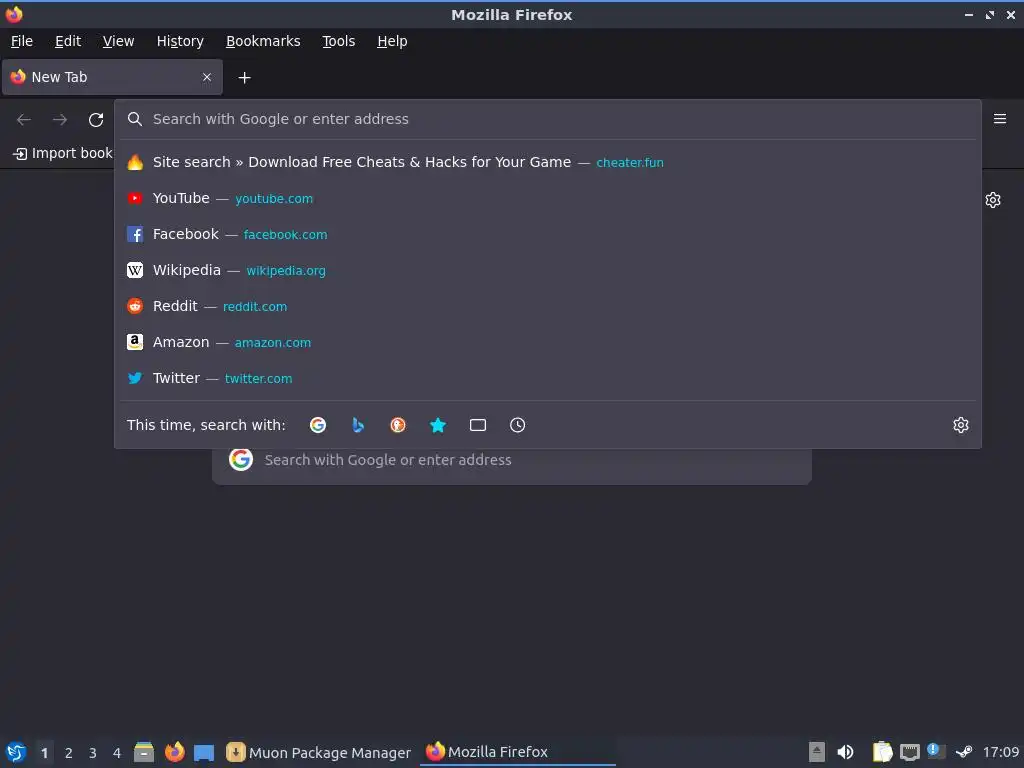The image size is (1024, 768).
Task: Open the Help menu
Action: point(392,41)
